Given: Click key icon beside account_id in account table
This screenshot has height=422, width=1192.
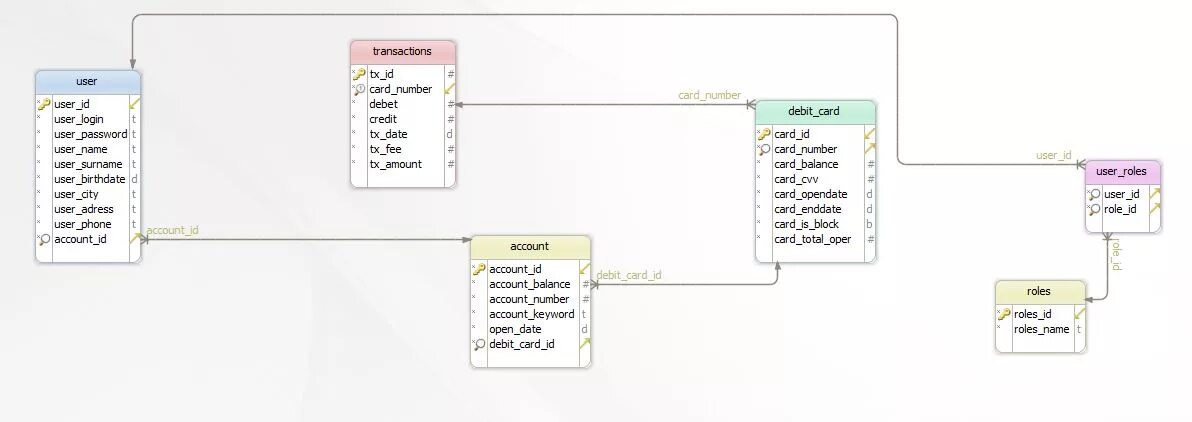Looking at the screenshot, I should click(479, 269).
